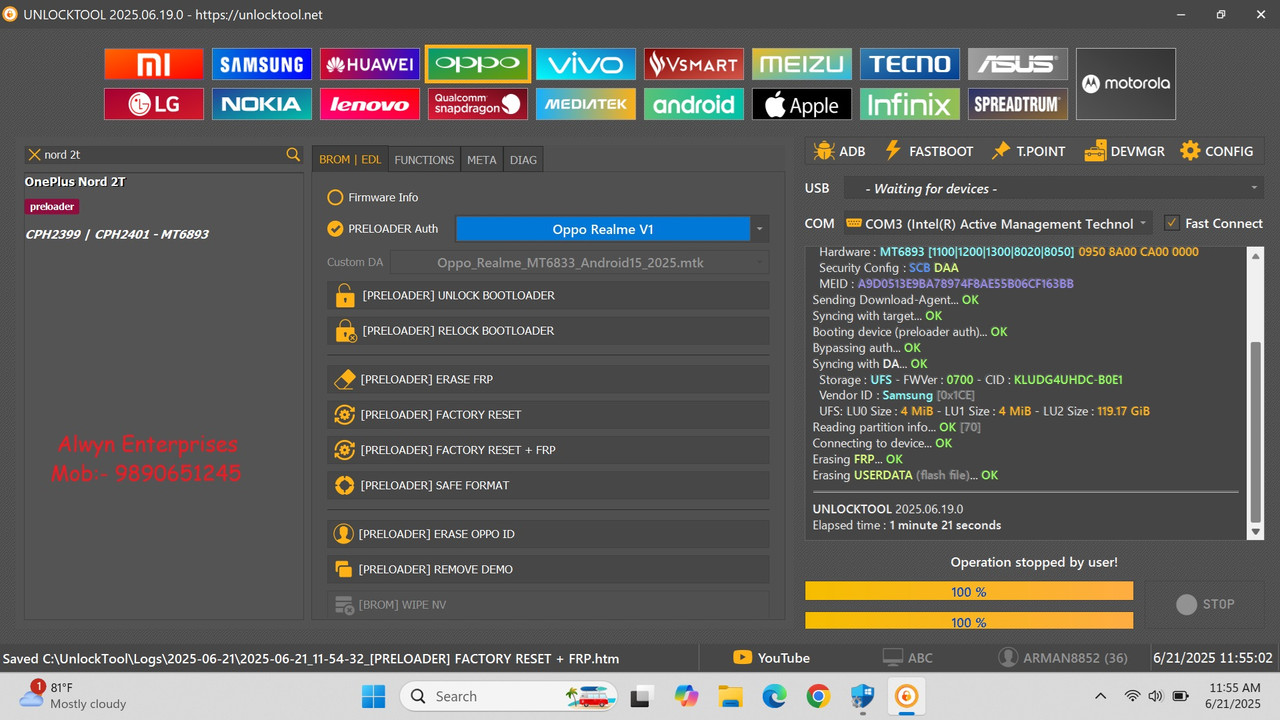The width and height of the screenshot is (1280, 720).
Task: Select the Qualcomm Snapdragon tile
Action: point(478,104)
